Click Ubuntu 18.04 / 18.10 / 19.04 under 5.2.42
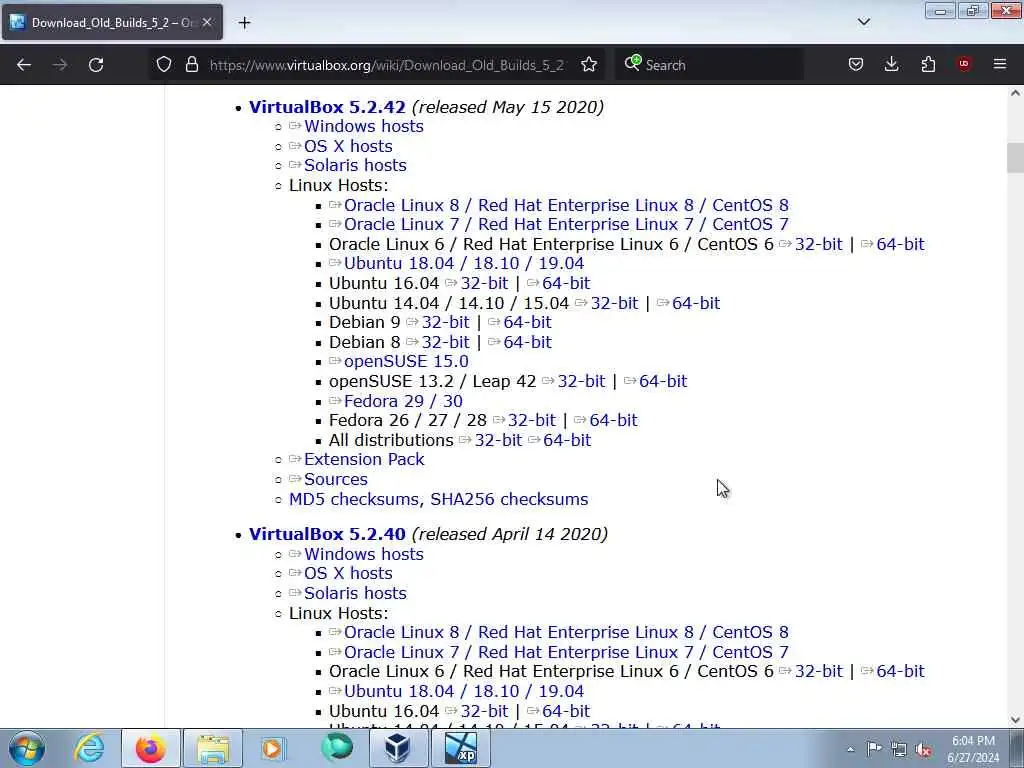 [x=464, y=263]
